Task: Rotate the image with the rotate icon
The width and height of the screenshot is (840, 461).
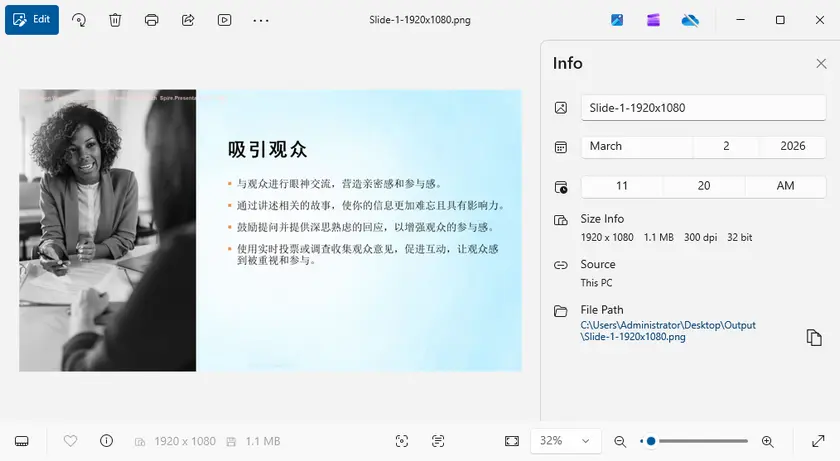Action: point(79,20)
